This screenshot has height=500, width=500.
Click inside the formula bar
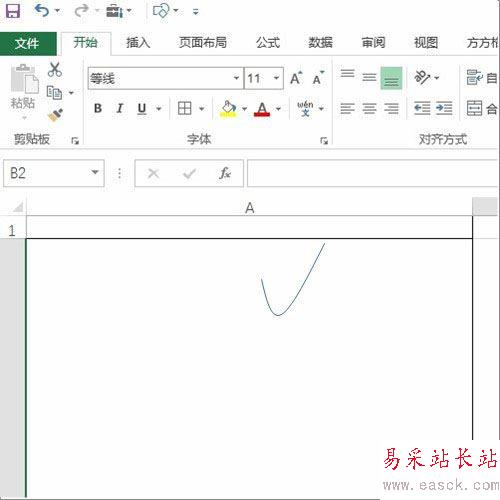[x=373, y=173]
